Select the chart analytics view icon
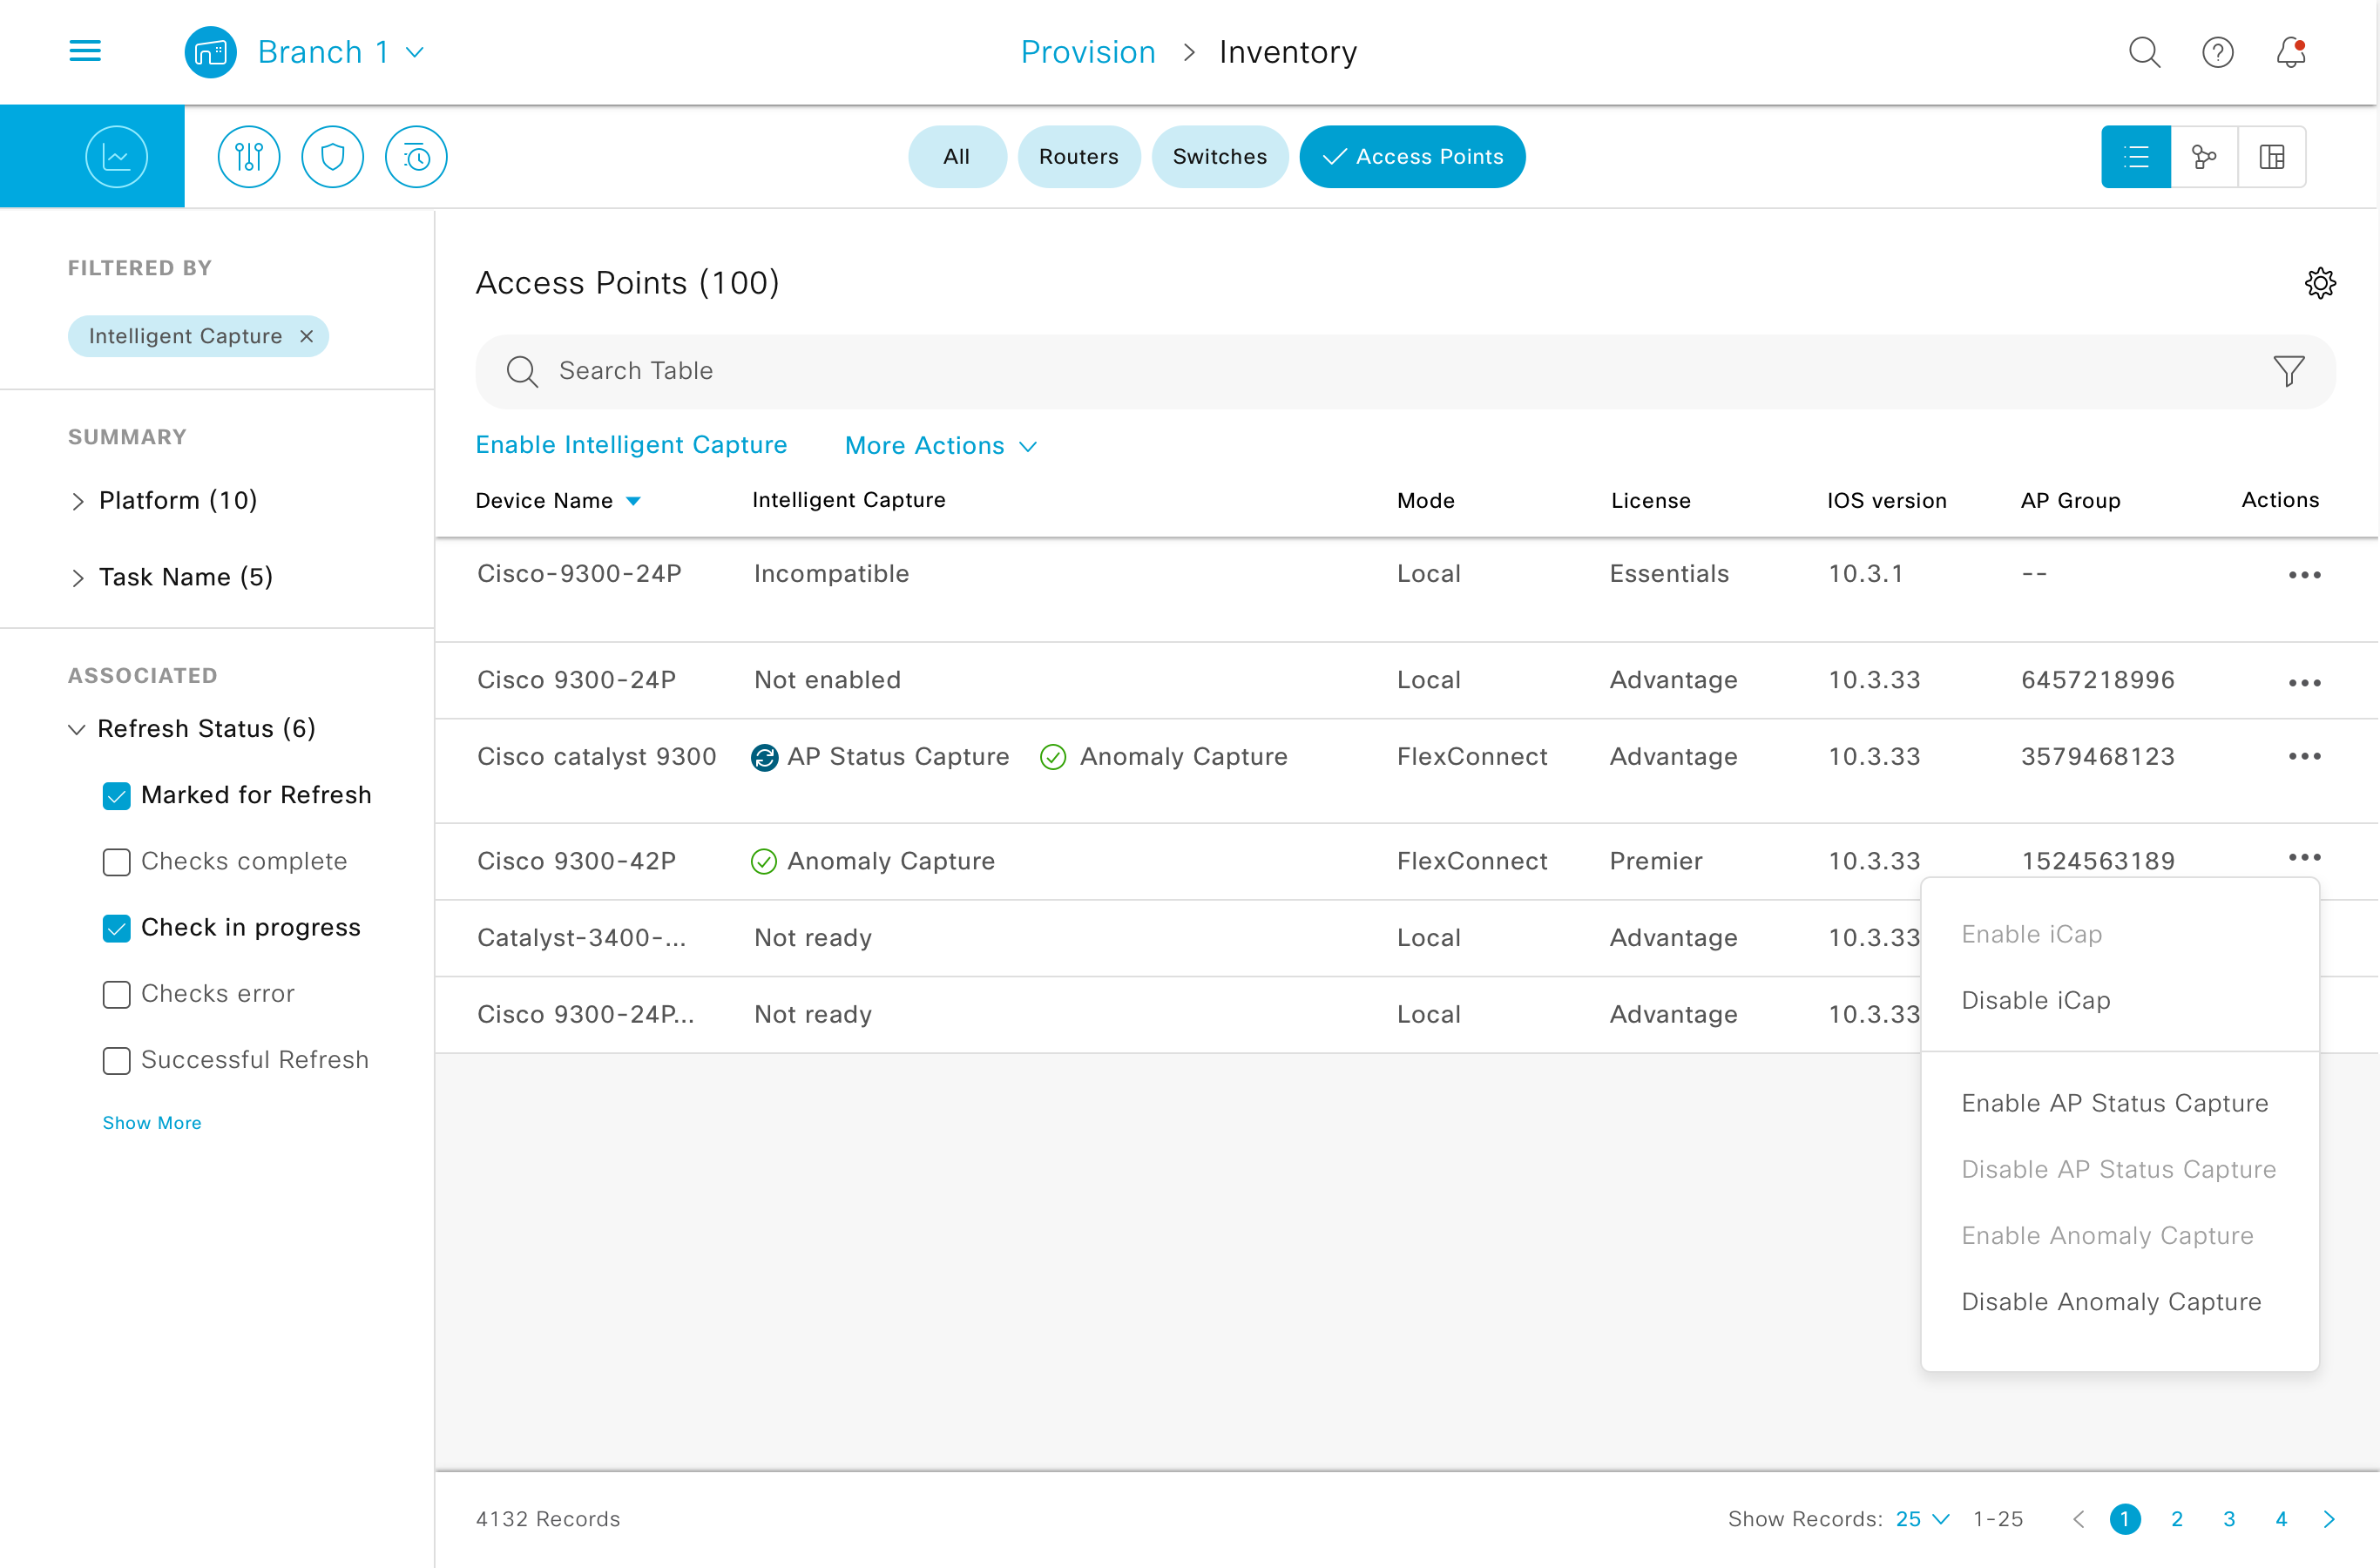Image resolution: width=2380 pixels, height=1568 pixels. pyautogui.click(x=116, y=157)
